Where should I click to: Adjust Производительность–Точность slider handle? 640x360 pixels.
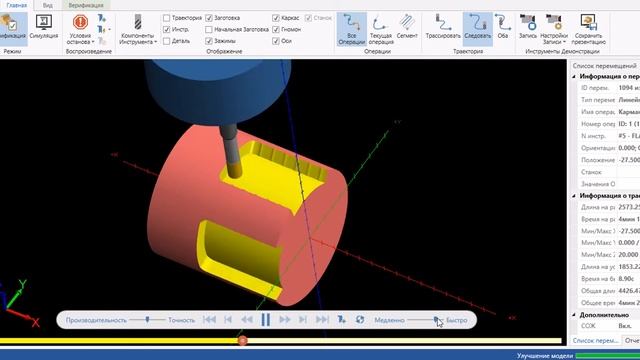(147, 320)
